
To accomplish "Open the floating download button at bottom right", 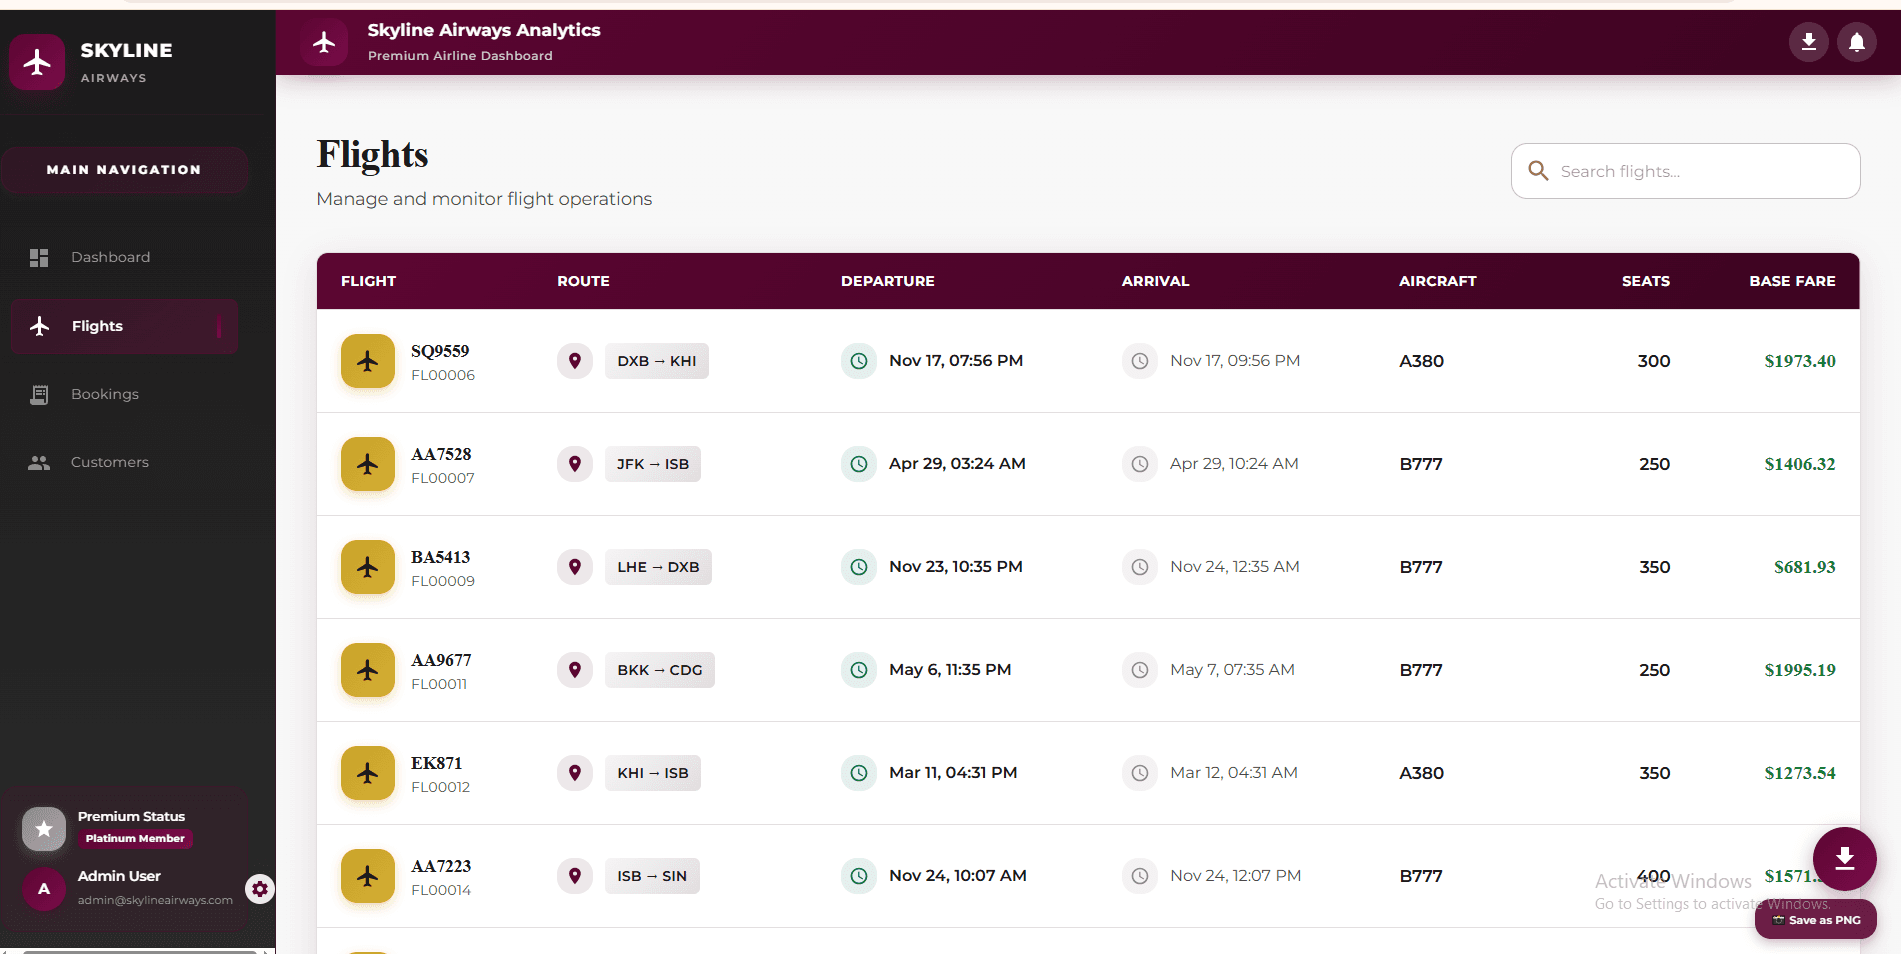I will pos(1844,858).
